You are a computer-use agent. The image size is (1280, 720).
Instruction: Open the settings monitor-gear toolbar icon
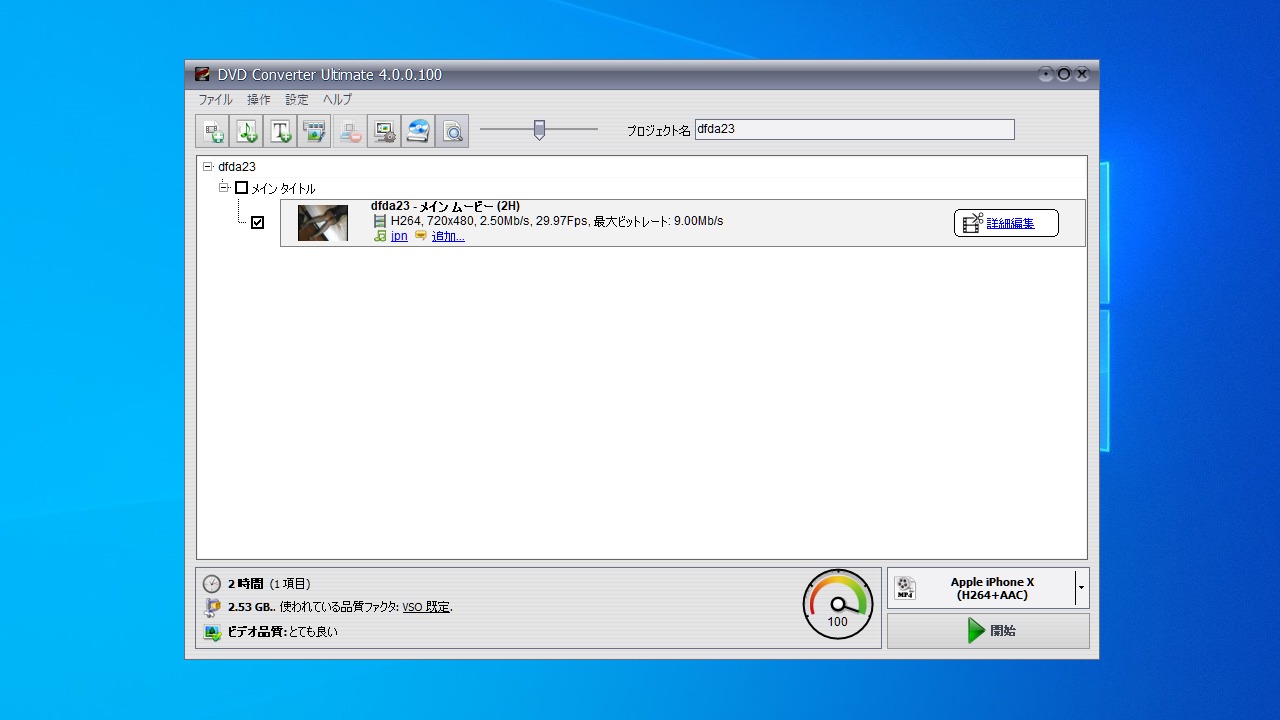(383, 131)
